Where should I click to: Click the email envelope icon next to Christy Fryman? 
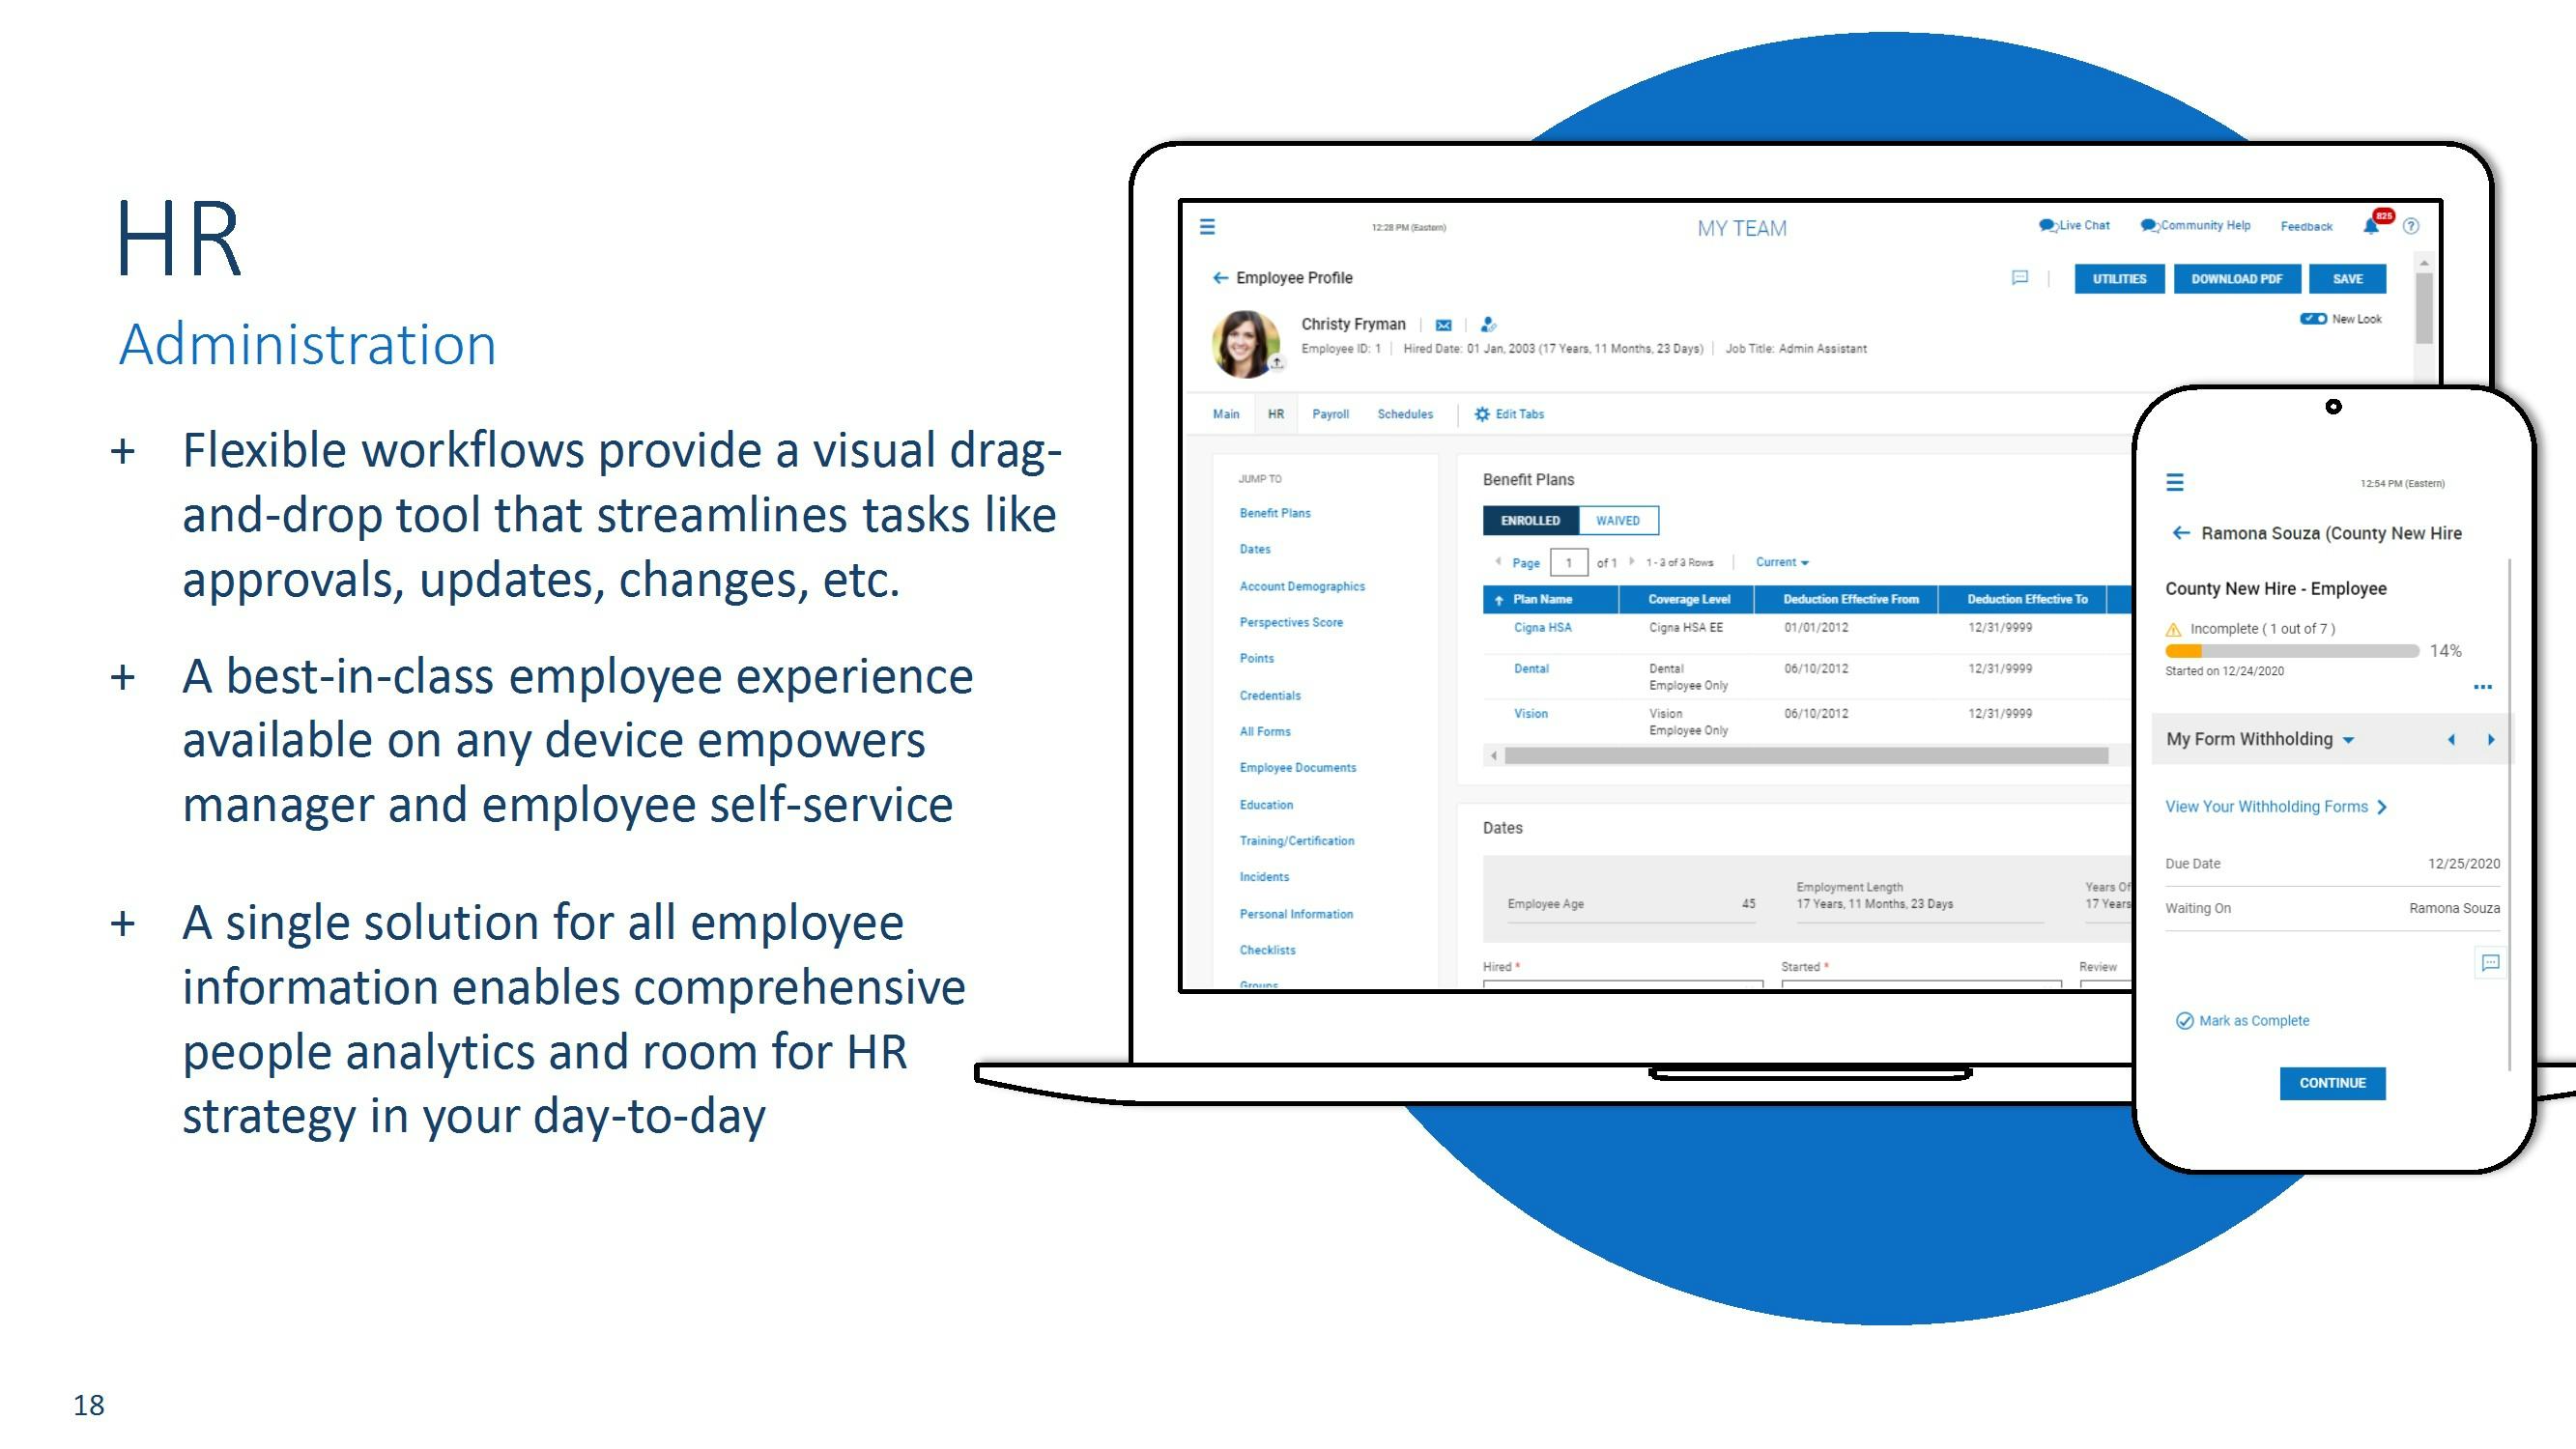click(1443, 324)
